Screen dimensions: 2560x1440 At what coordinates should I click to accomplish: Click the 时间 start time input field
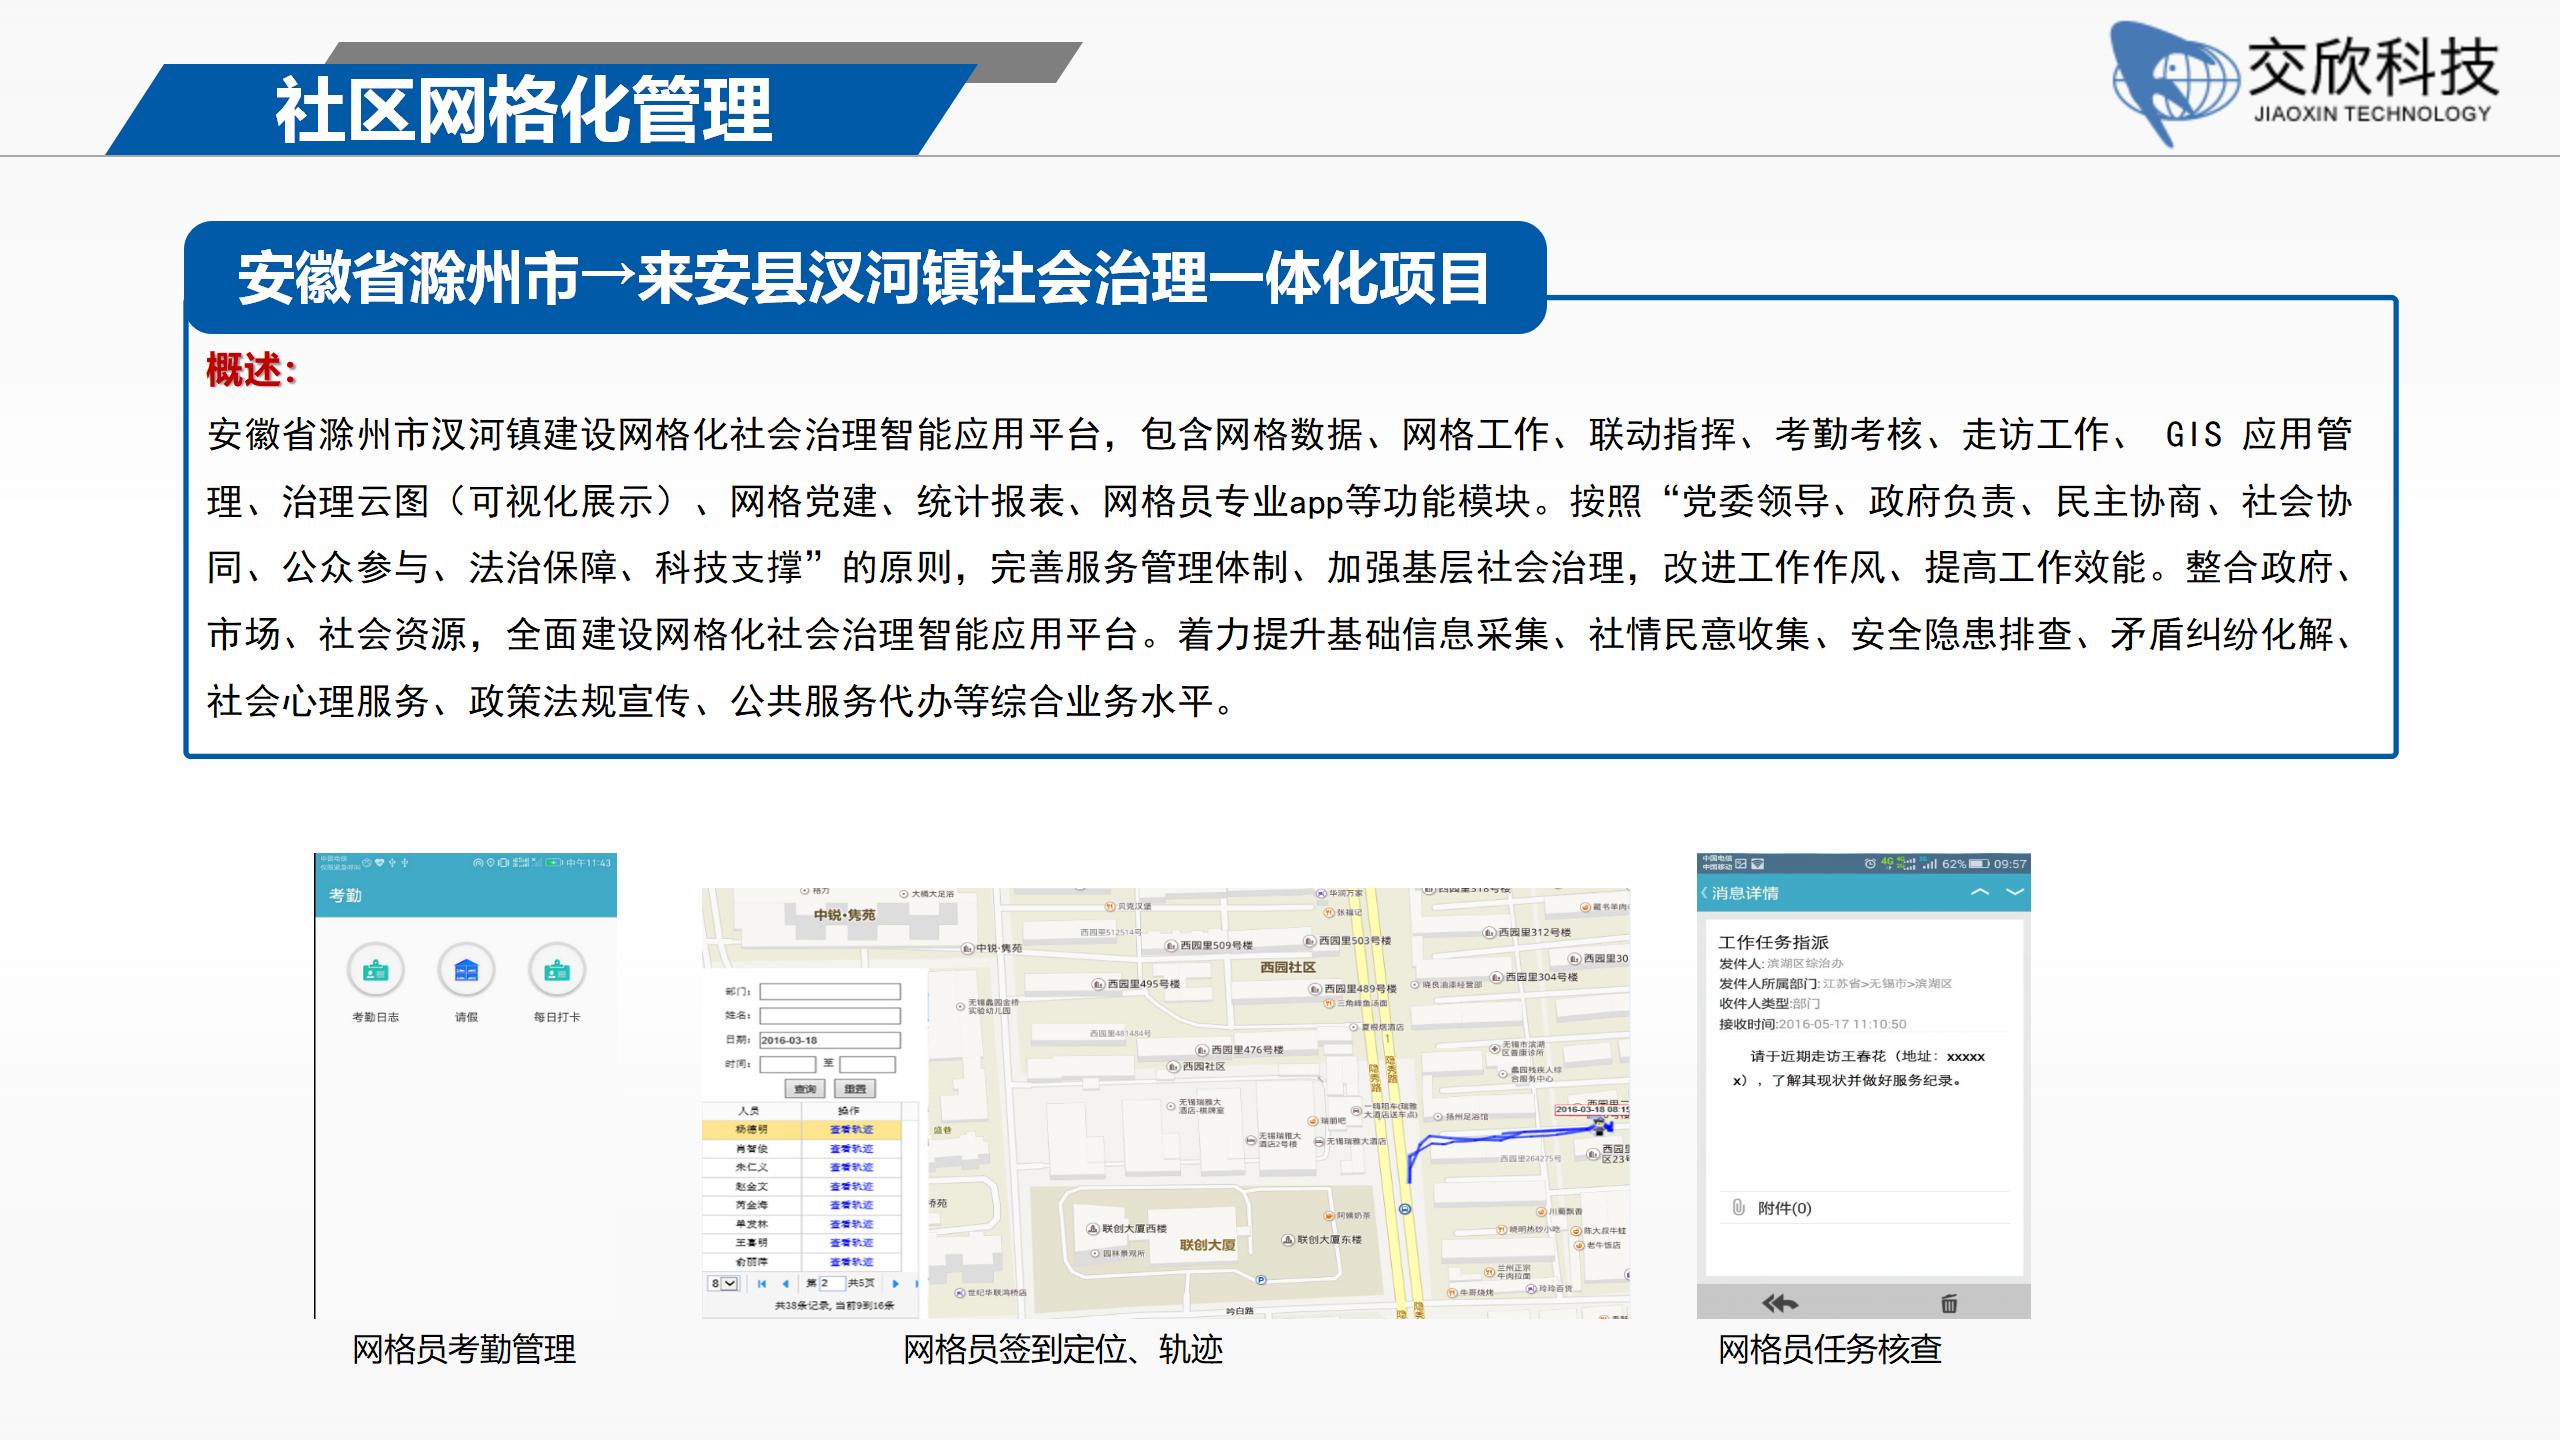[x=788, y=1065]
